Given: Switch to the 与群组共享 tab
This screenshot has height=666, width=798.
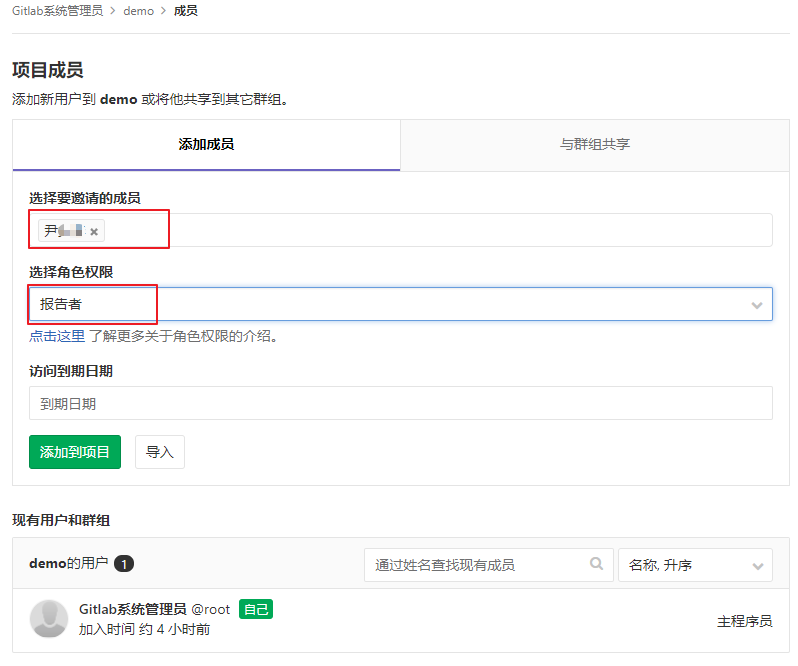Looking at the screenshot, I should pos(594,144).
